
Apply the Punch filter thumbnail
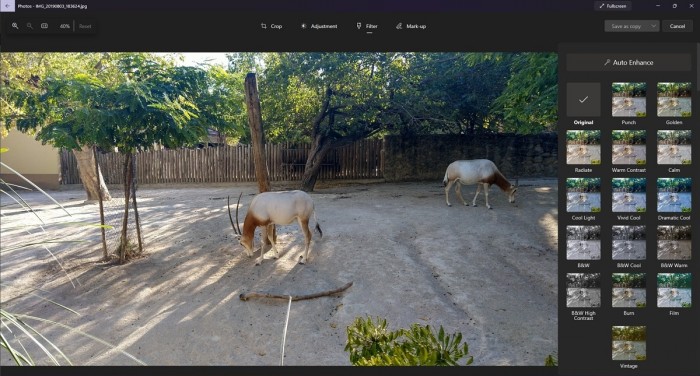pos(629,100)
